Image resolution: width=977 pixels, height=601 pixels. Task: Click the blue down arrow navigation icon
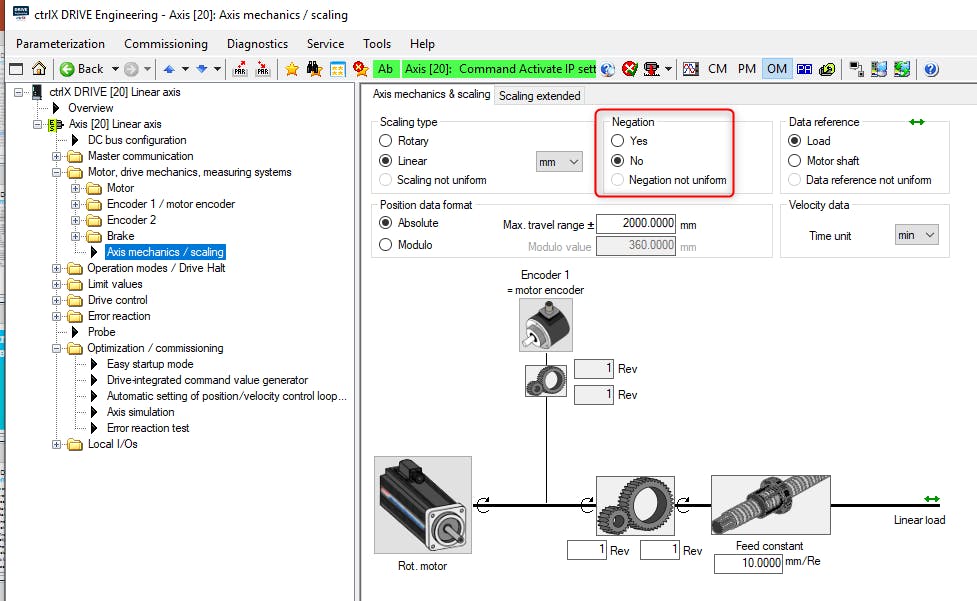[201, 69]
